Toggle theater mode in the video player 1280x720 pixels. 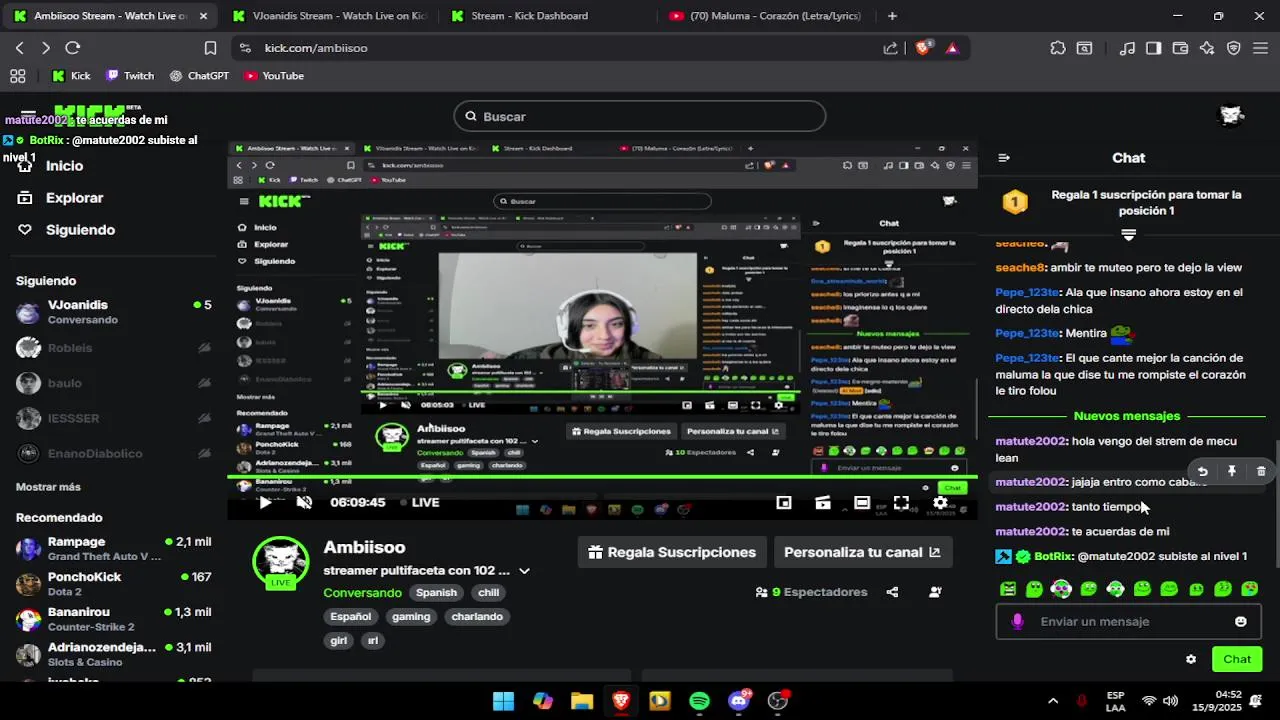click(862, 502)
